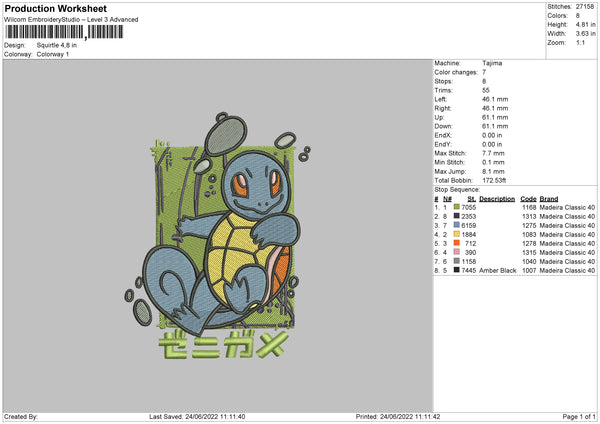Click the 'Description' column header
Screen dimensions: 600x424
click(x=497, y=199)
